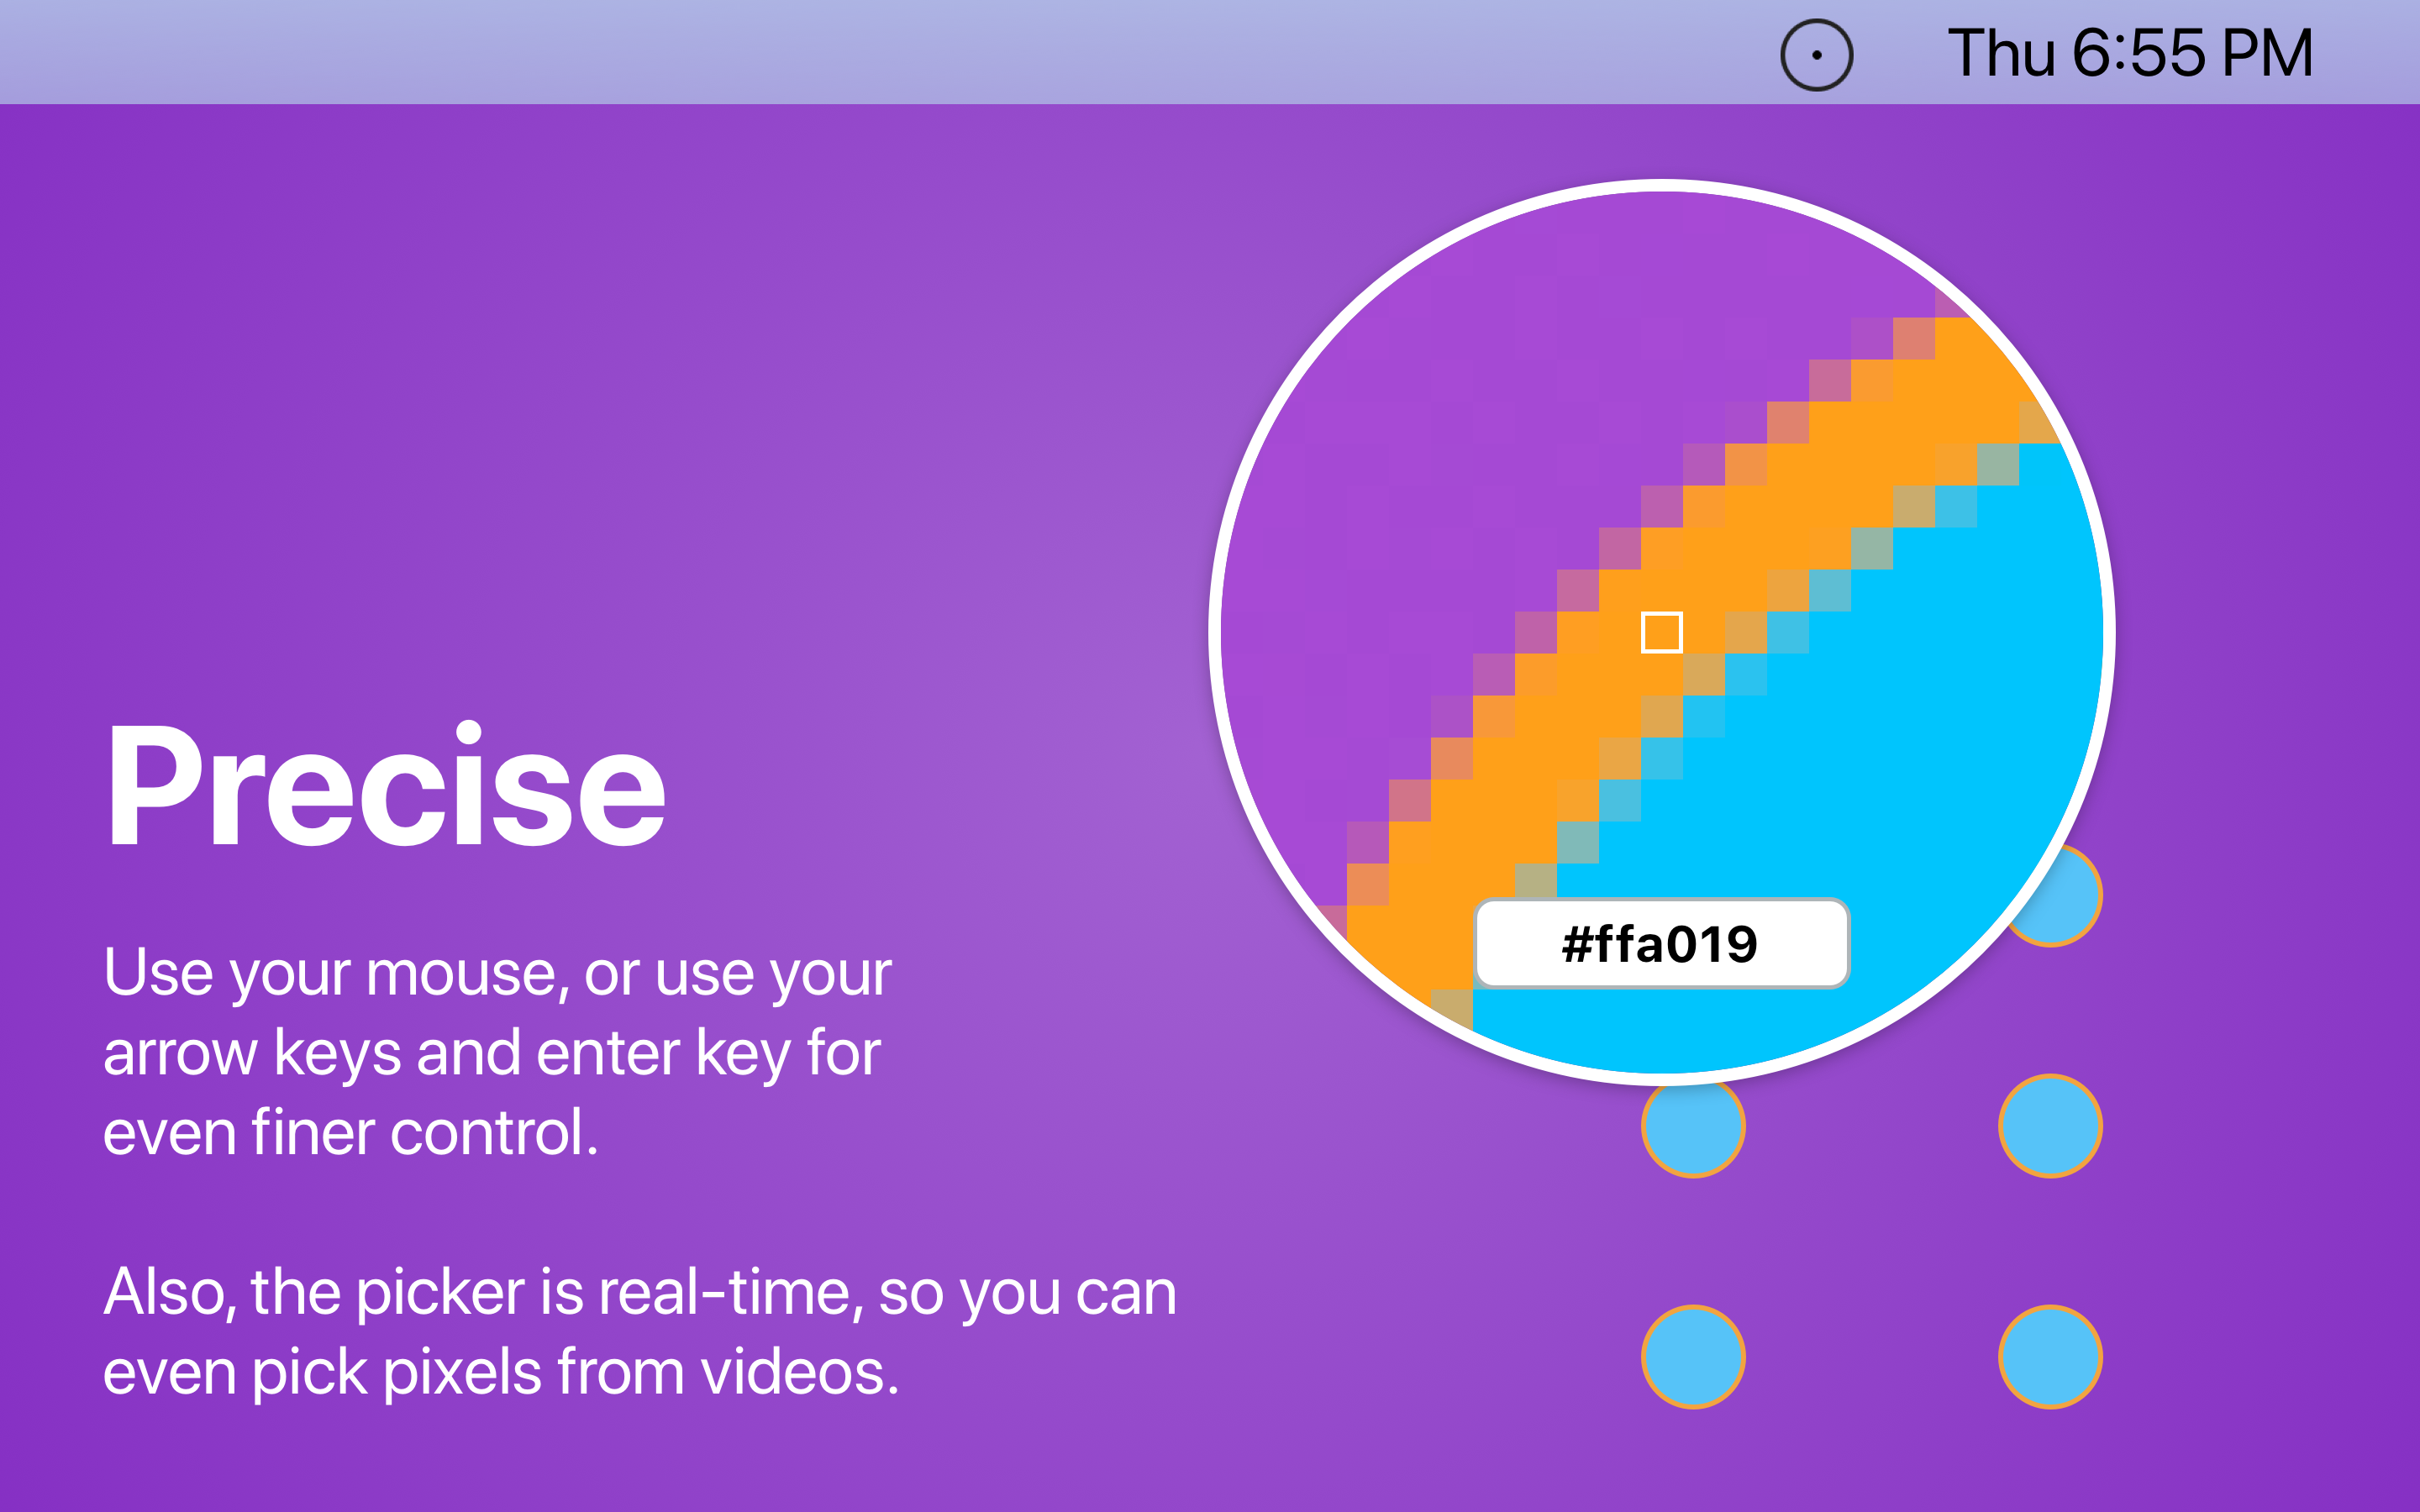Click the #ffa019 hex color label

[1661, 943]
